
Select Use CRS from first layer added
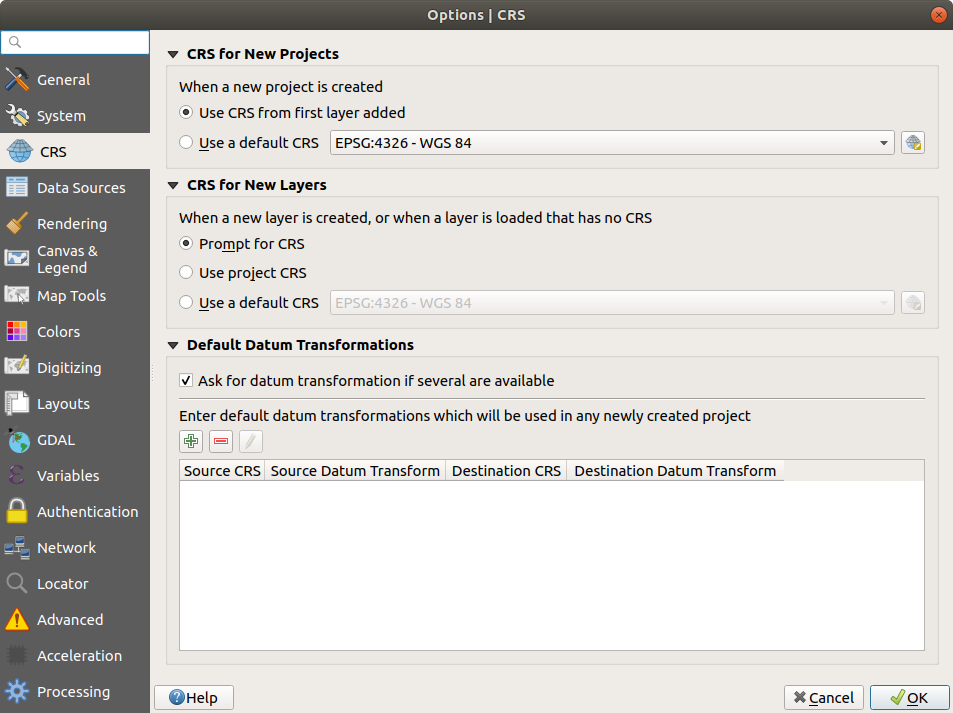tap(186, 113)
